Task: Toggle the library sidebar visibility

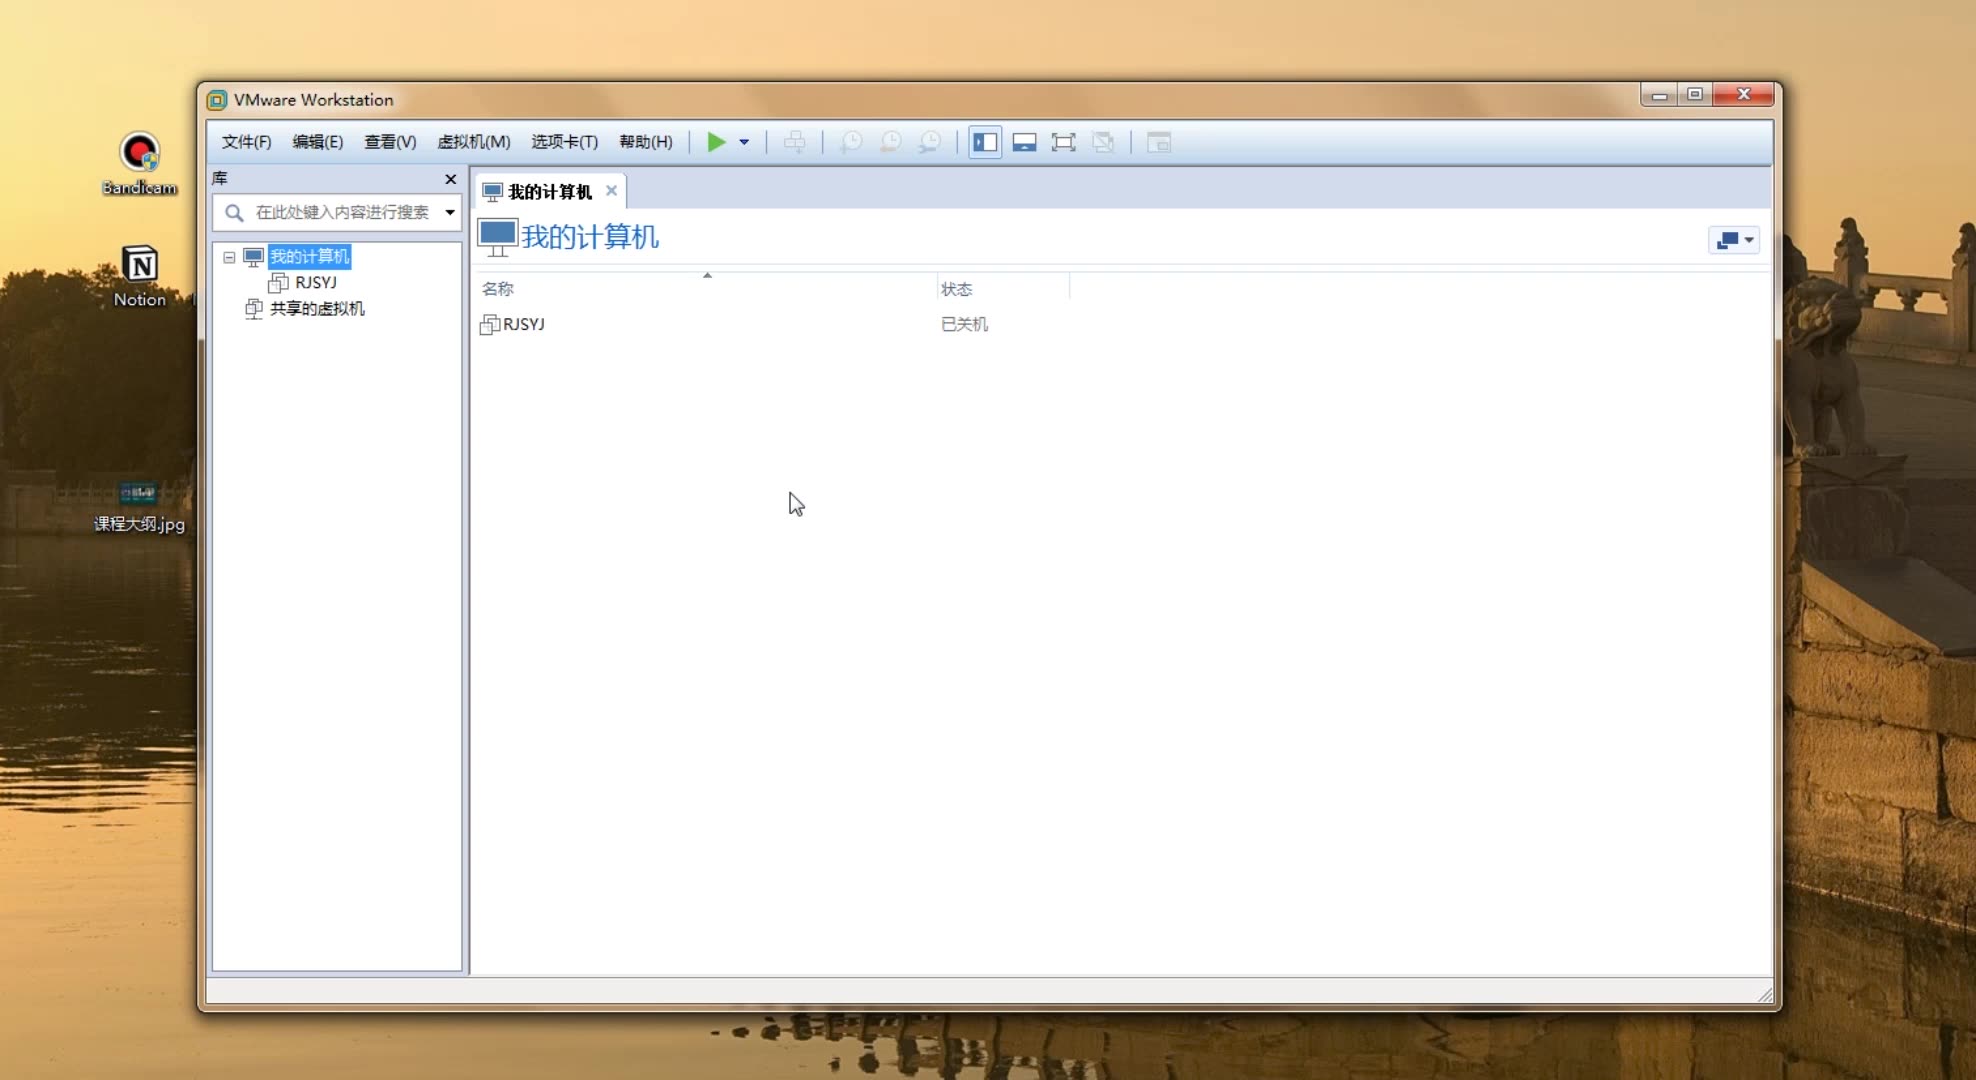Action: 984,142
